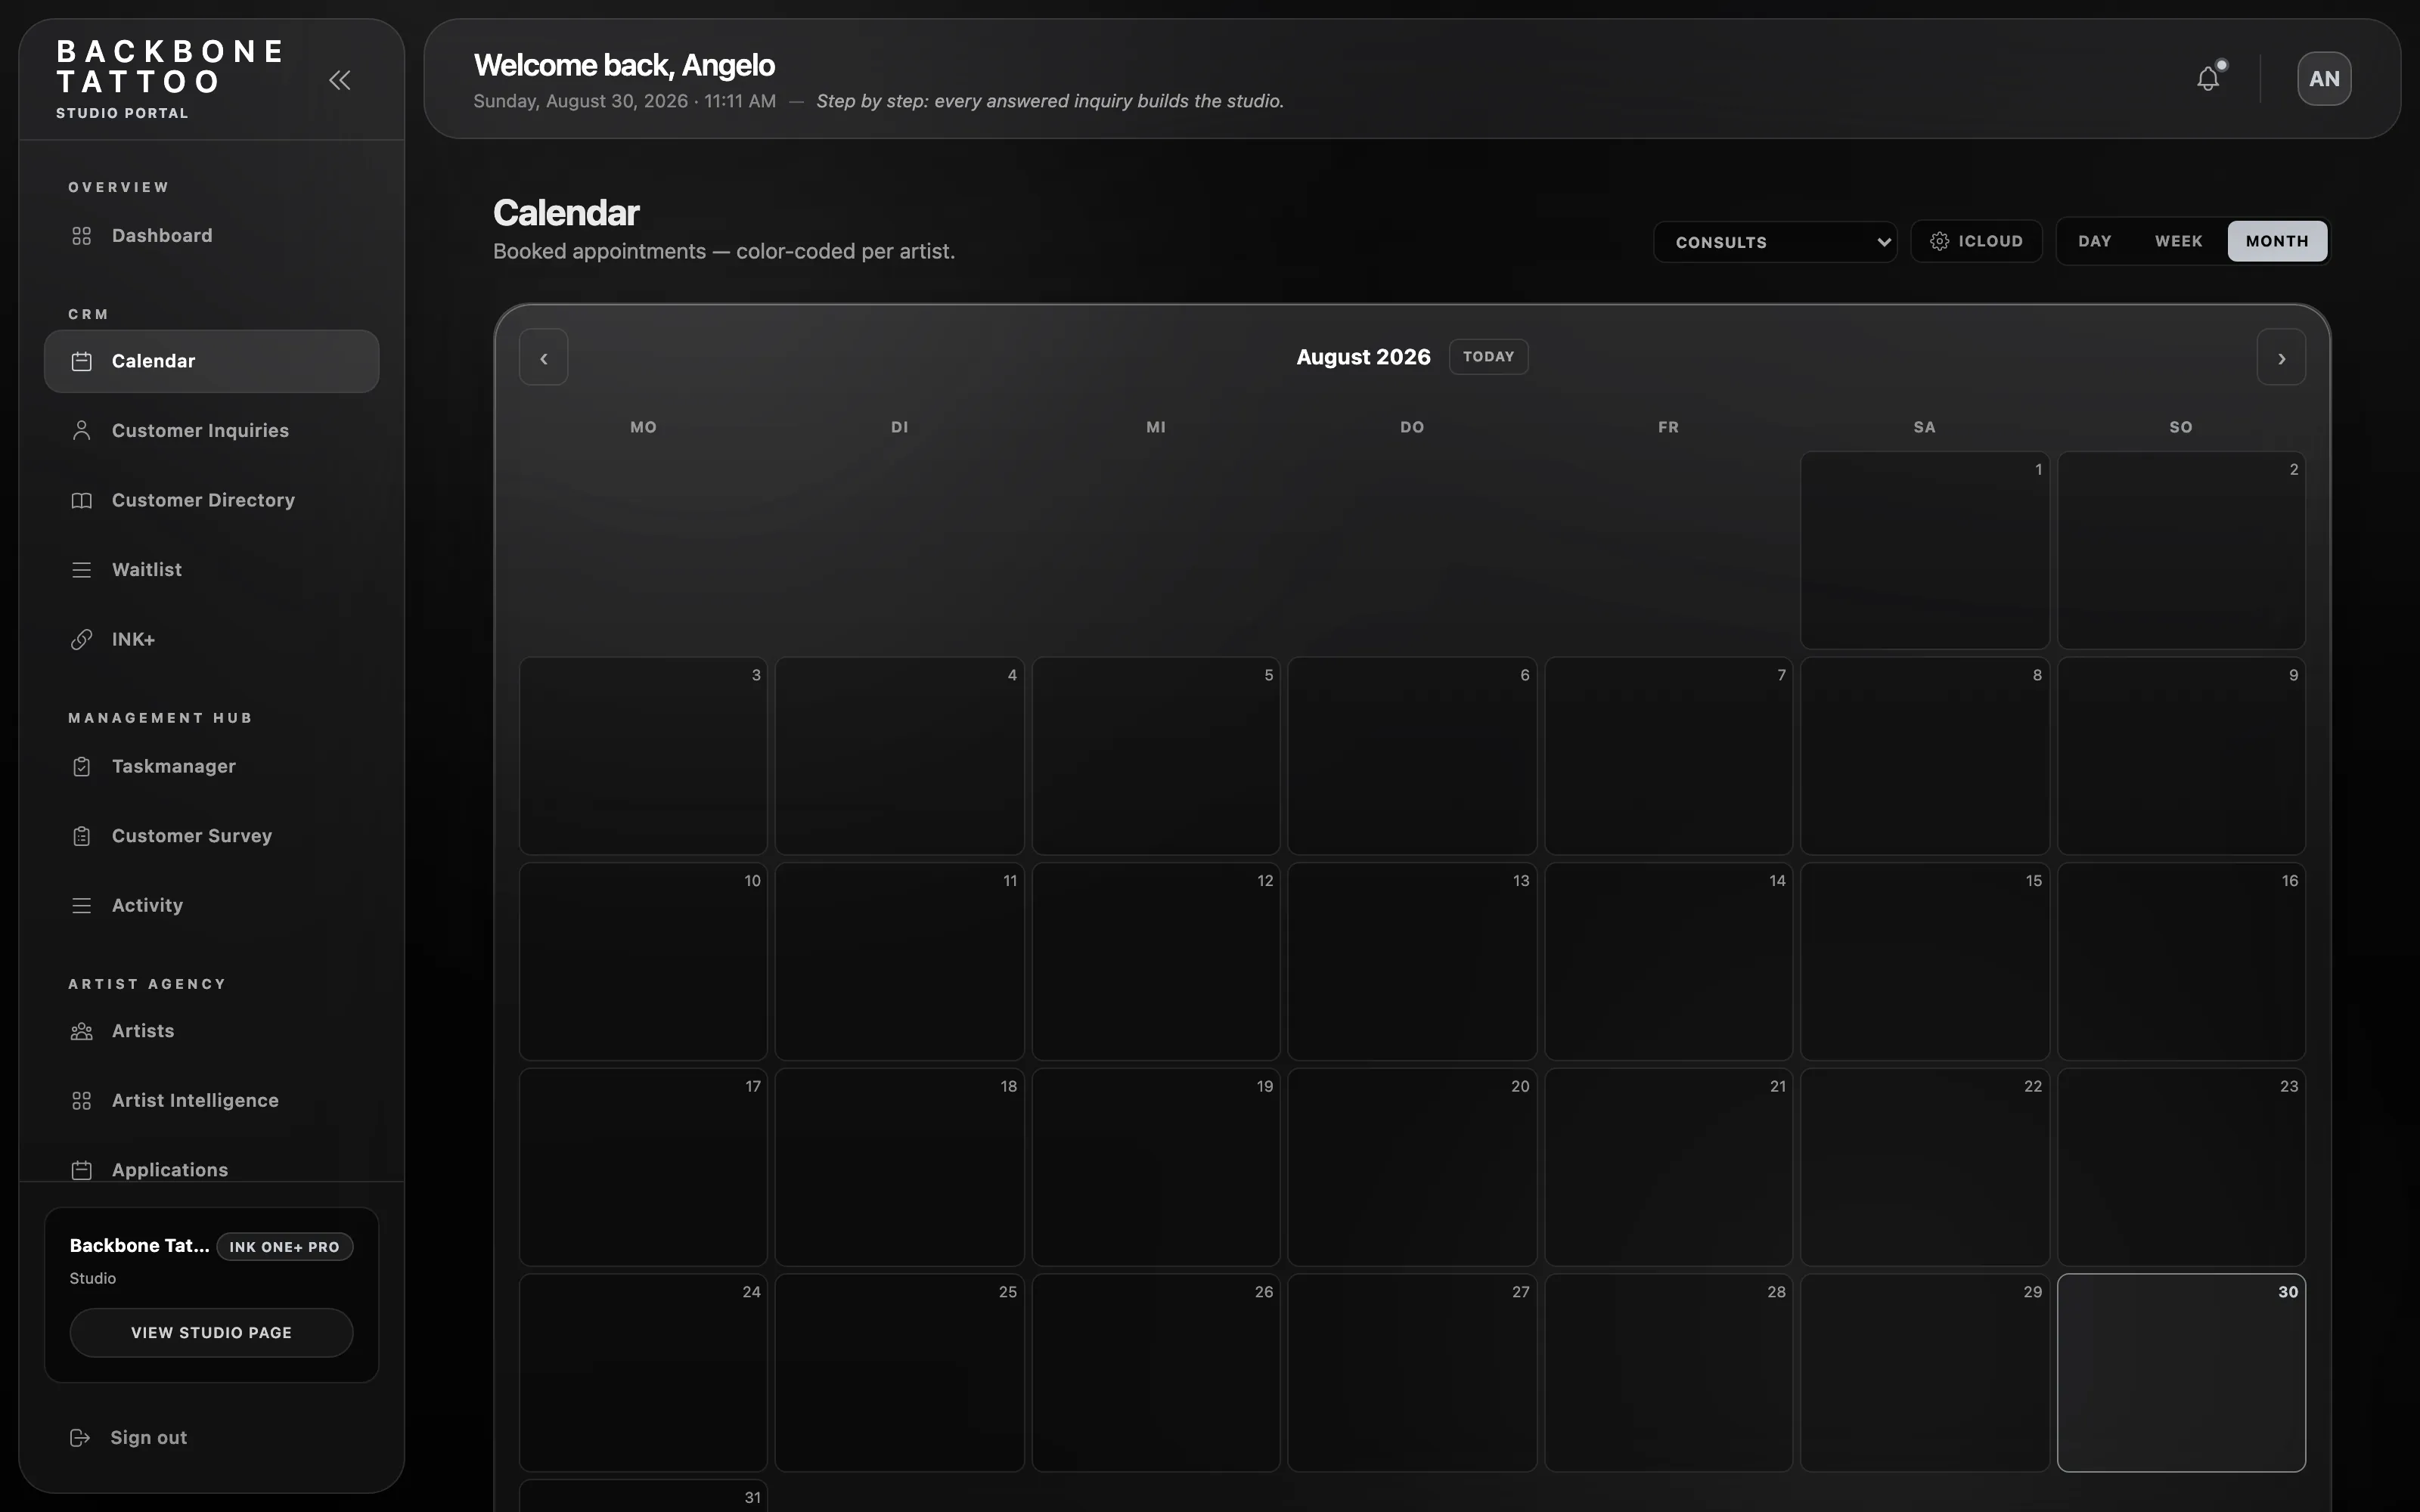2420x1512 pixels.
Task: Select August 20 day cell
Action: (x=1412, y=1167)
